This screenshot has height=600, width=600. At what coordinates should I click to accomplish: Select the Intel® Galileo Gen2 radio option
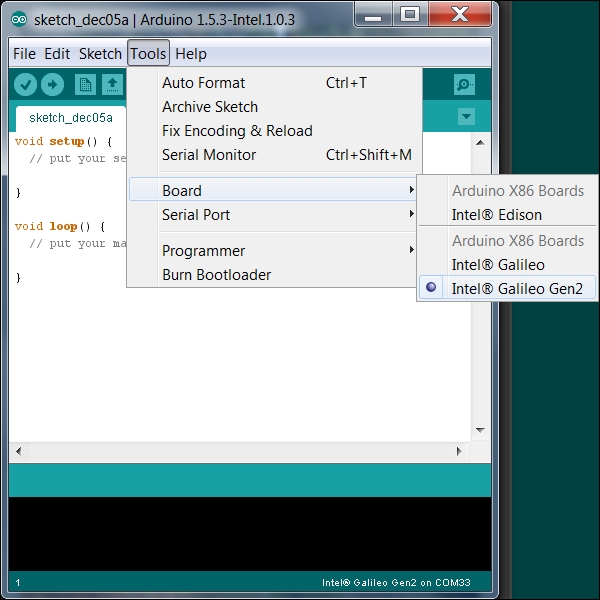pyautogui.click(x=507, y=288)
